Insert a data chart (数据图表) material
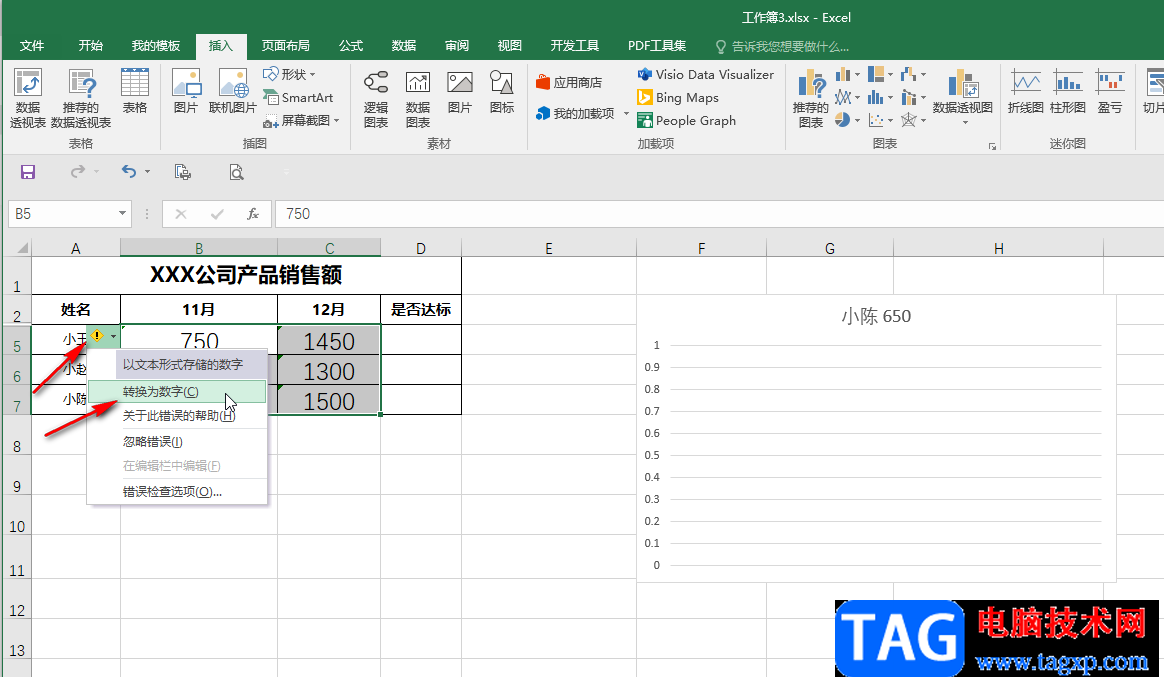This screenshot has height=677, width=1164. pyautogui.click(x=418, y=99)
